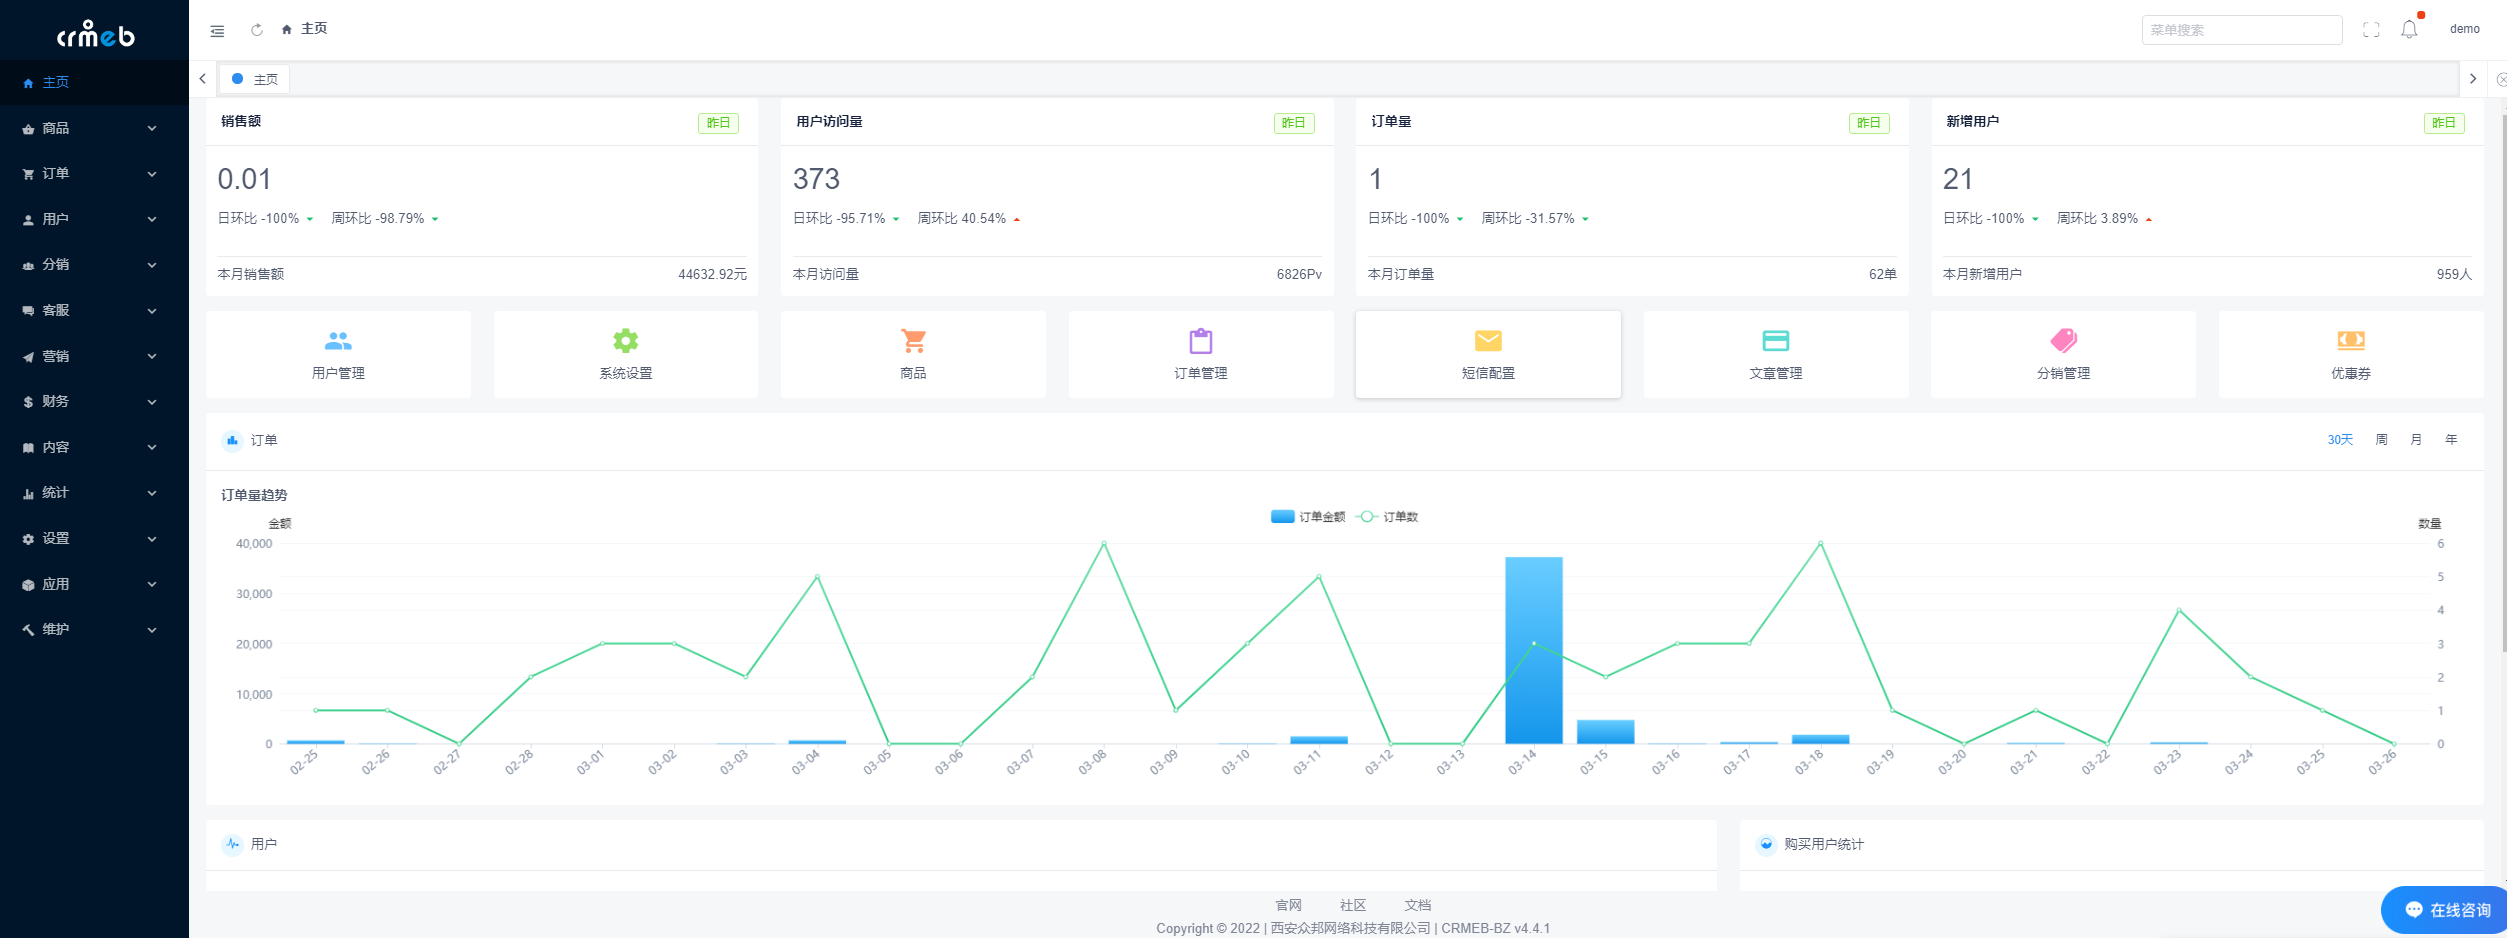The height and width of the screenshot is (938, 2507).
Task: Click the 昨日 tag on 新增用户
Action: 2444,123
